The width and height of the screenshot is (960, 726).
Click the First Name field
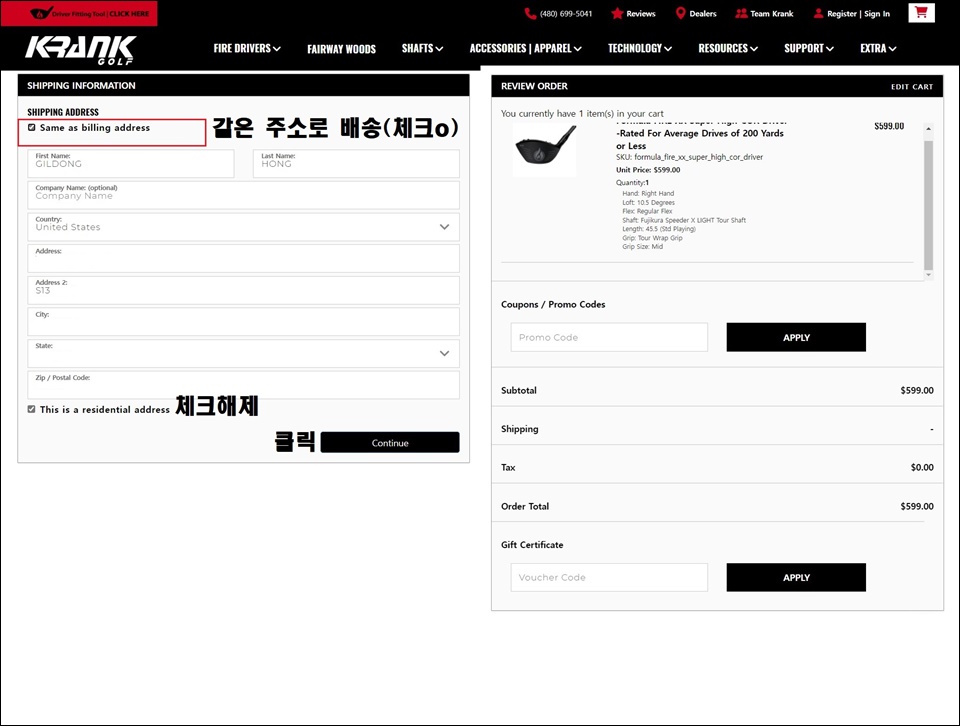click(130, 163)
